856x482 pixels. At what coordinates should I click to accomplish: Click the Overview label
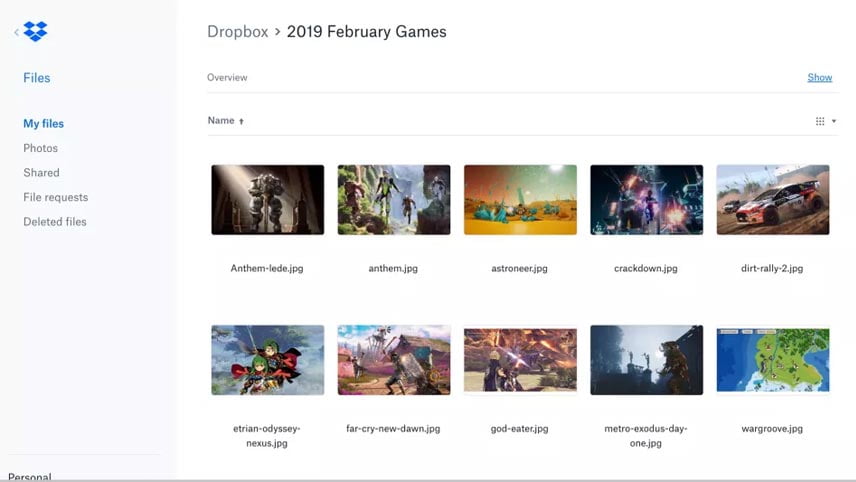click(227, 78)
